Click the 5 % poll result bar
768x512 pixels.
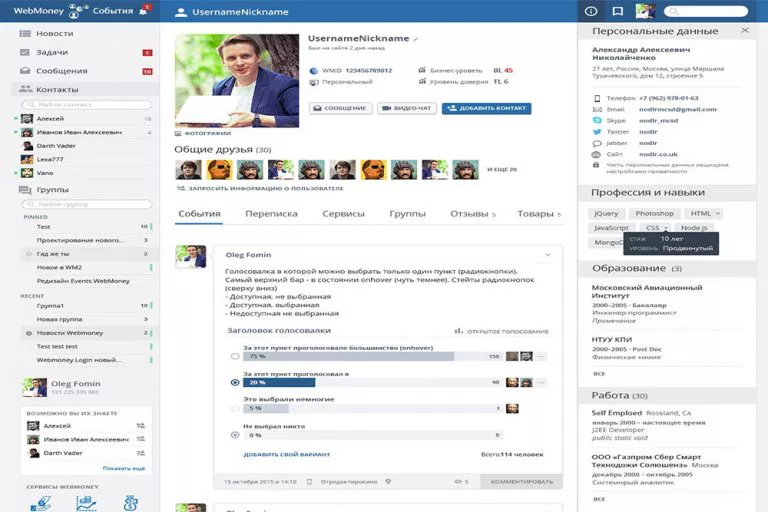[x=372, y=408]
